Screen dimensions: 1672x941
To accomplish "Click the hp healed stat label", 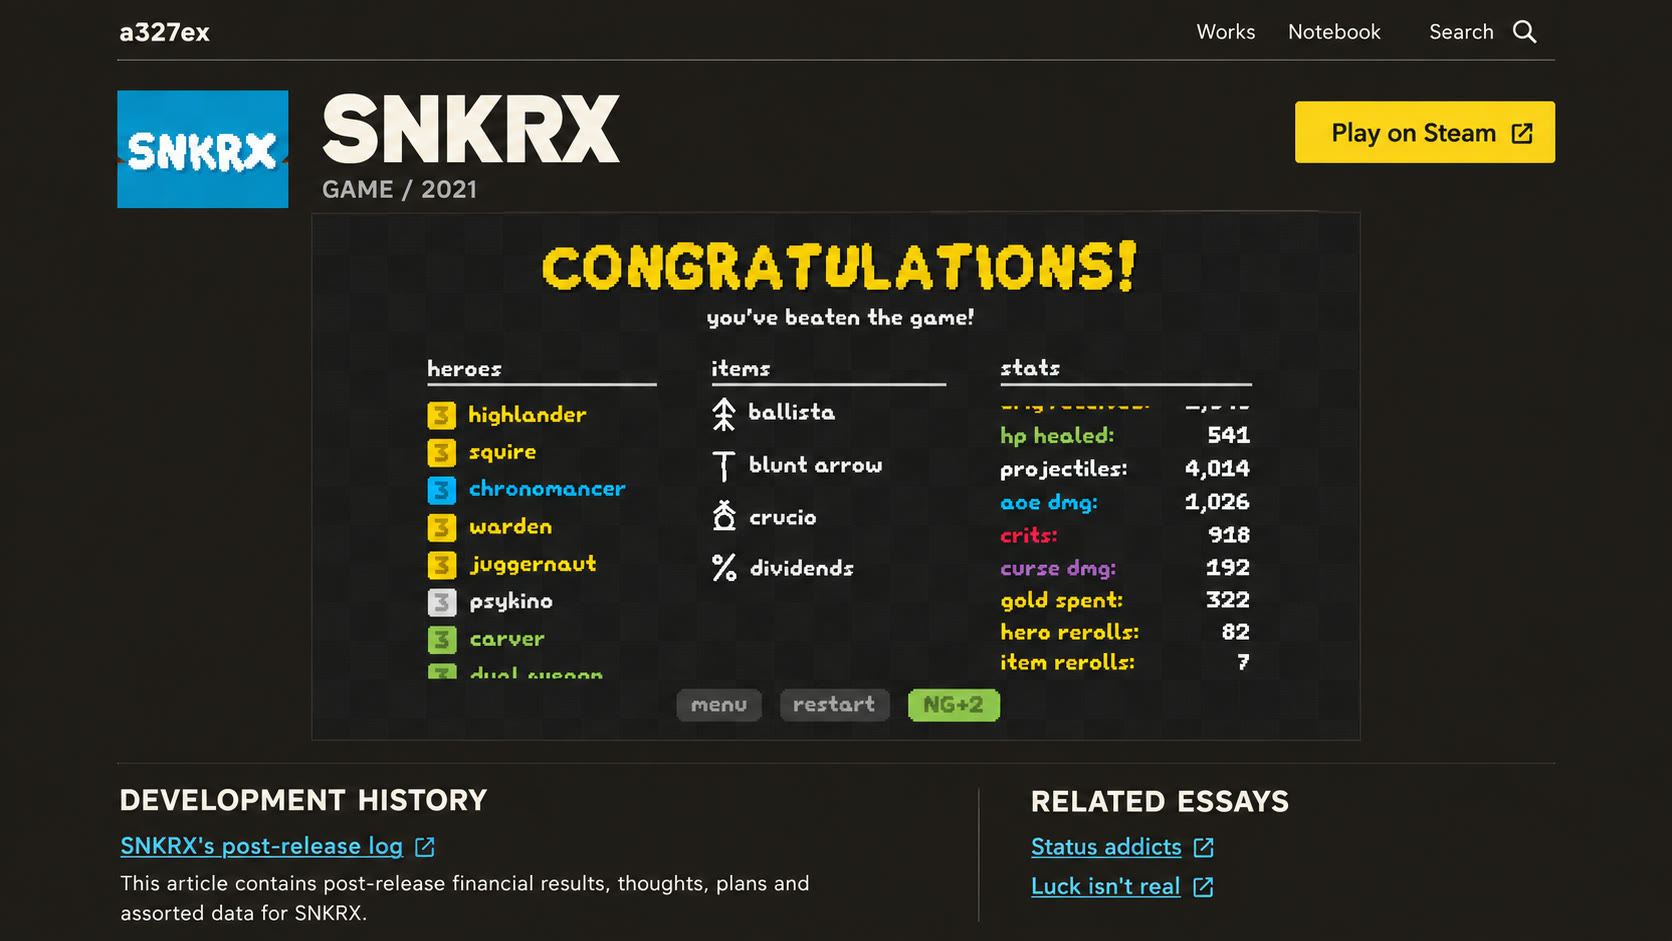I will click(x=1057, y=436).
